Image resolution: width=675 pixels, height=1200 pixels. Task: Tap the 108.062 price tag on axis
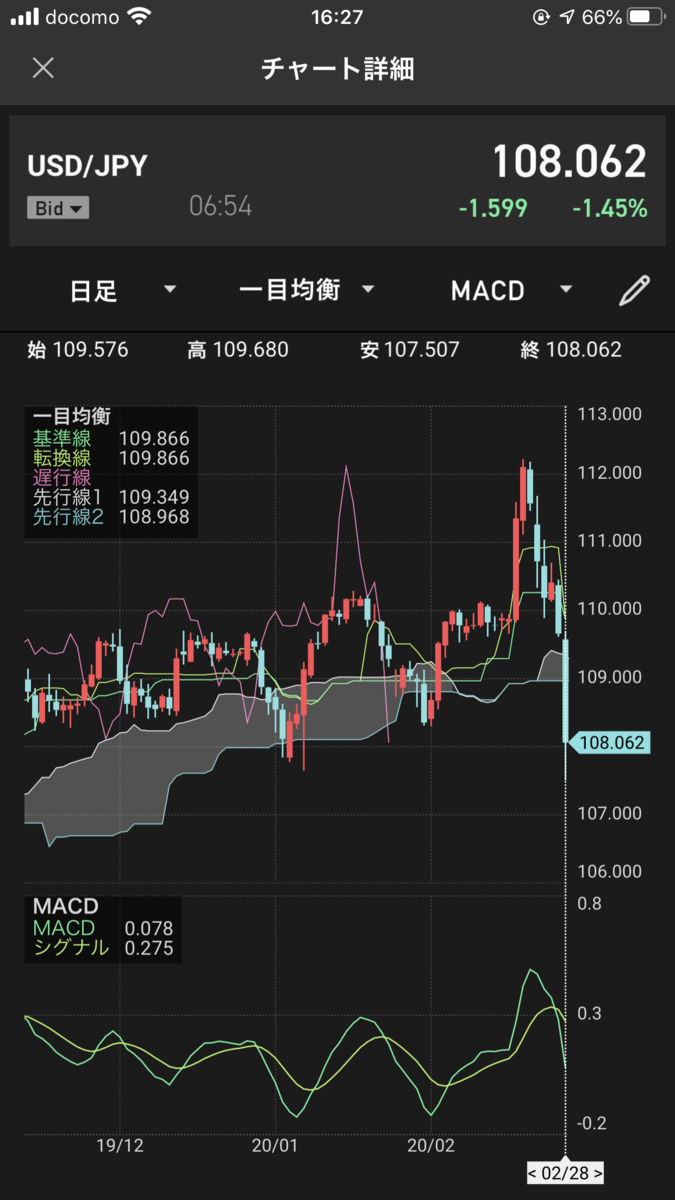(x=609, y=743)
